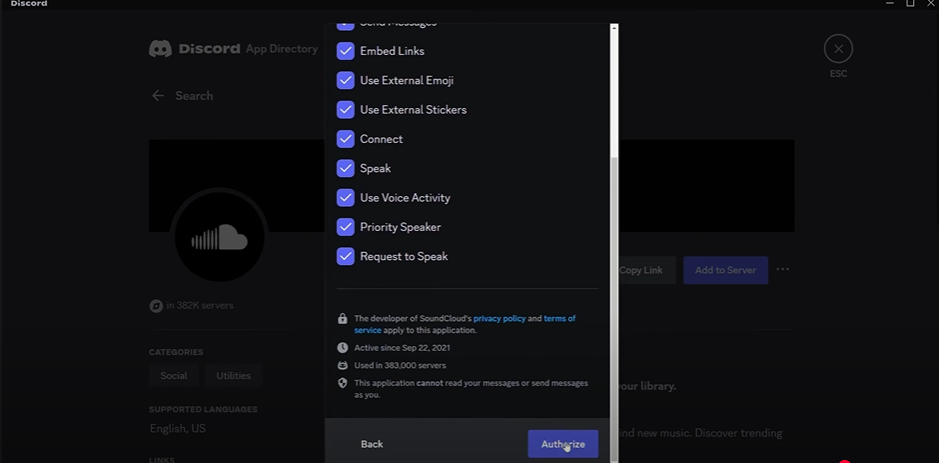Select the Utilities category tag
Image resolution: width=939 pixels, height=463 pixels.
(234, 376)
